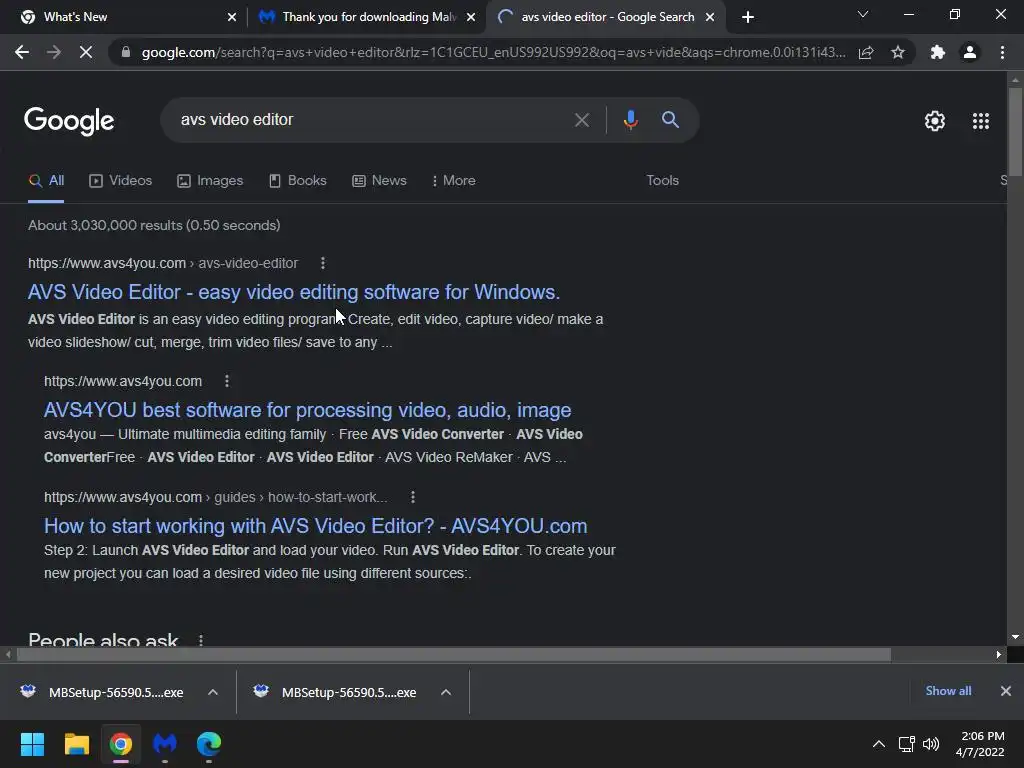Open the volume tray icon
This screenshot has width=1024, height=768.
[x=931, y=744]
